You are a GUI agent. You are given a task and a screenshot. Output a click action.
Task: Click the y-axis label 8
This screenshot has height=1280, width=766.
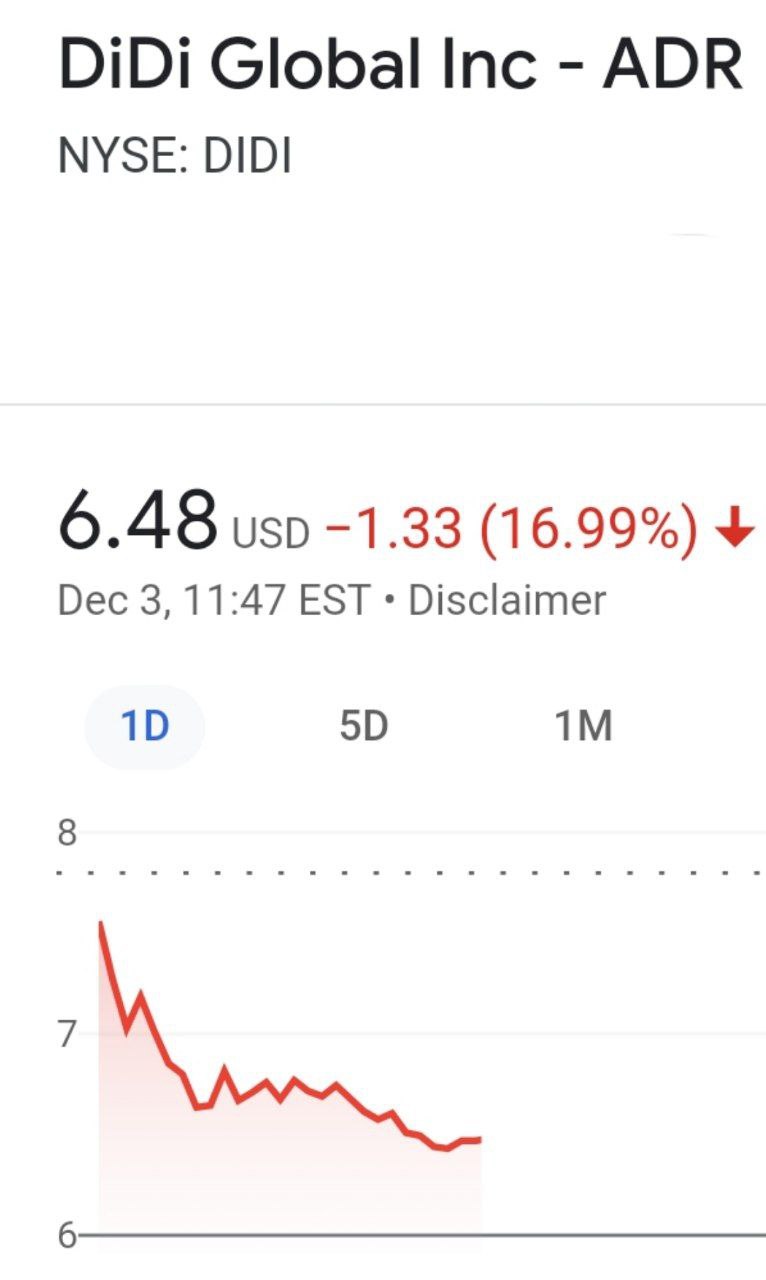pos(67,833)
